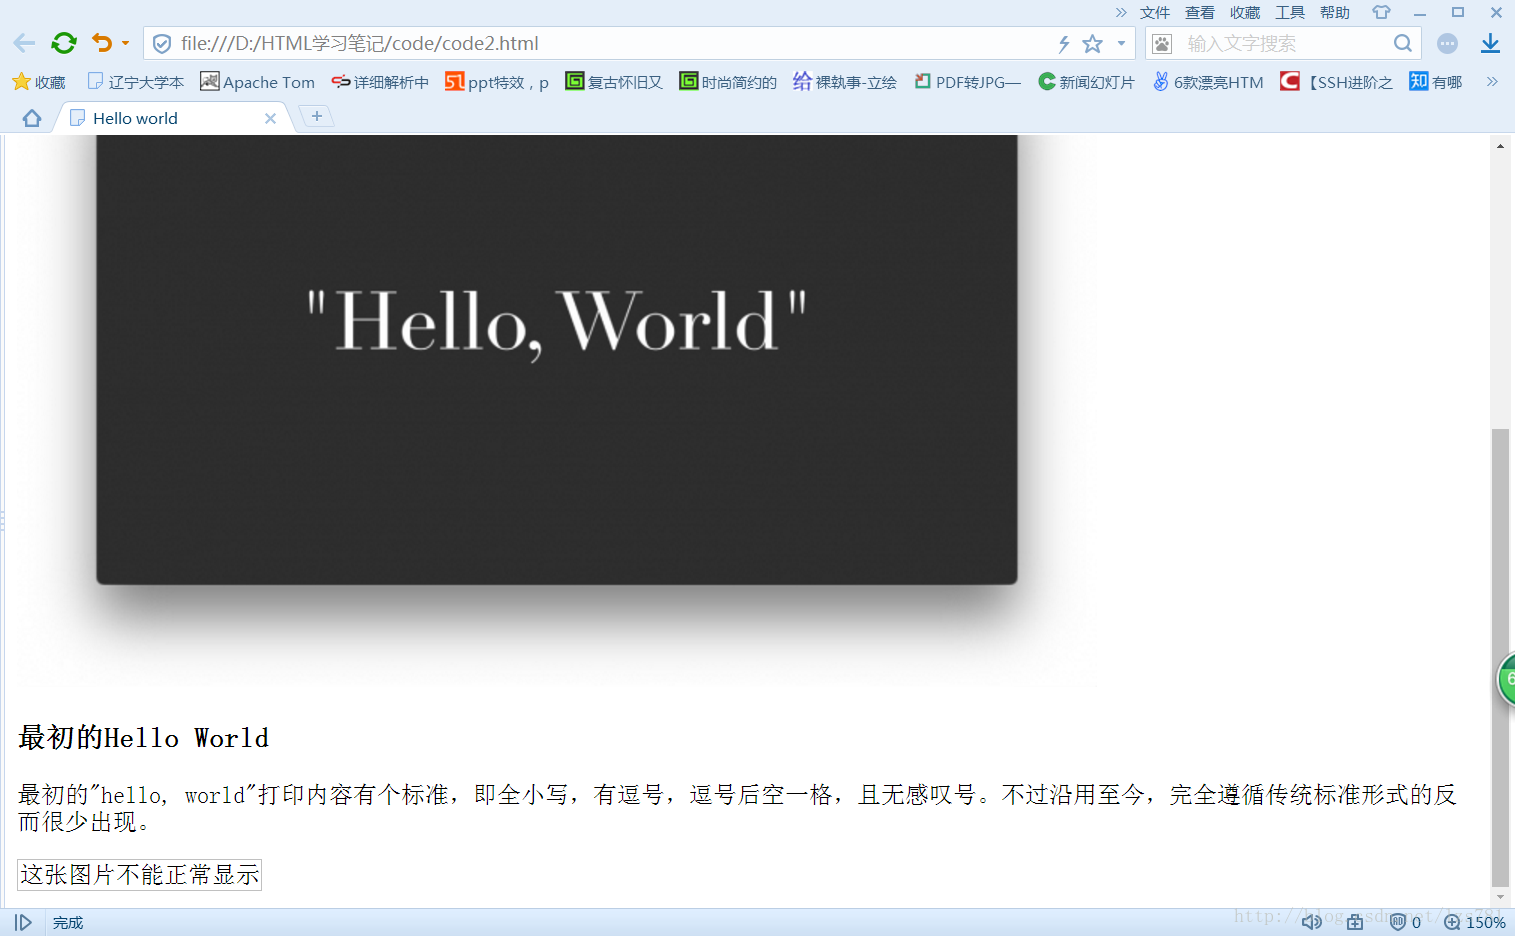The width and height of the screenshot is (1515, 936).
Task: Open the downloads arrow icon
Action: pos(1490,43)
